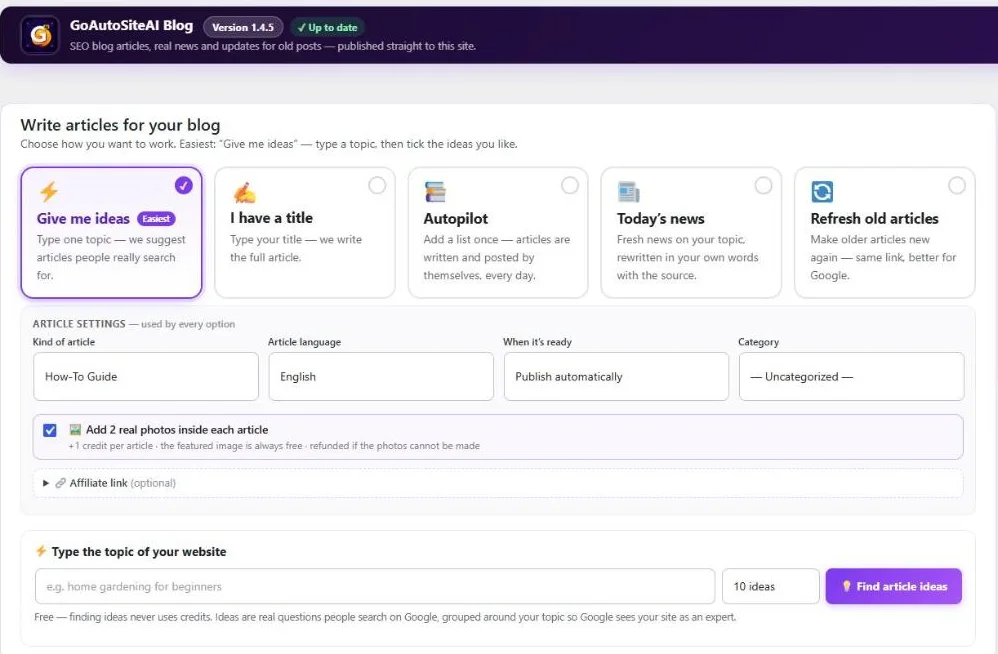The width and height of the screenshot is (998, 654).
Task: Choose the Today's news card title
Action: pyautogui.click(x=661, y=218)
